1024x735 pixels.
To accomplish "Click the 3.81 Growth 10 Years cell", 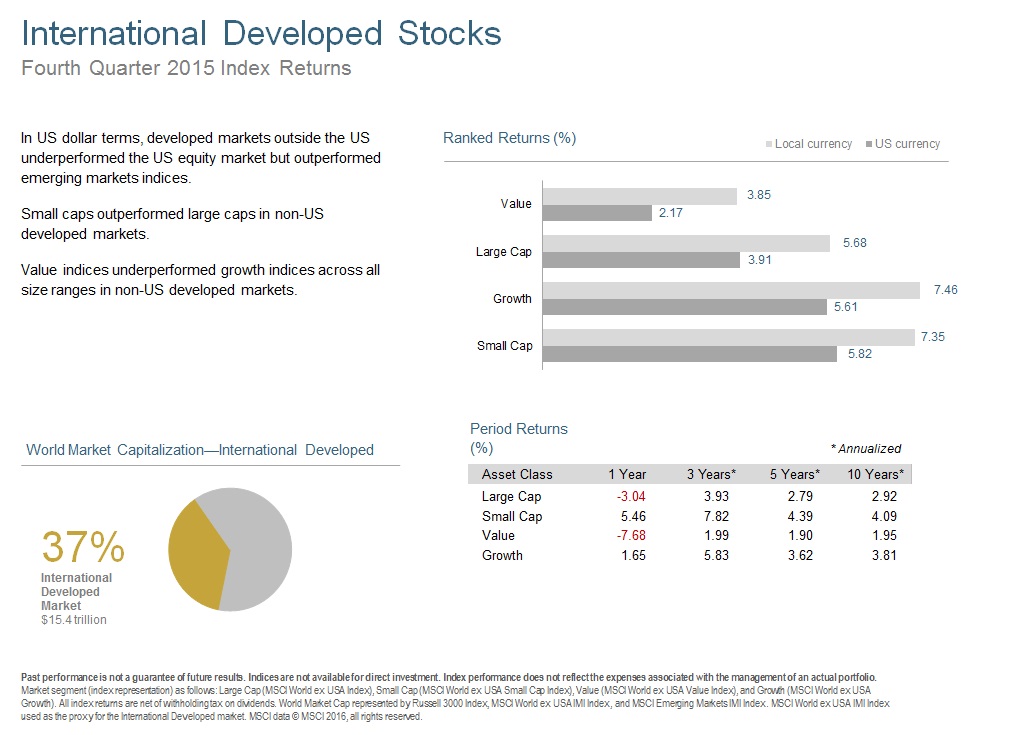I will tap(884, 555).
